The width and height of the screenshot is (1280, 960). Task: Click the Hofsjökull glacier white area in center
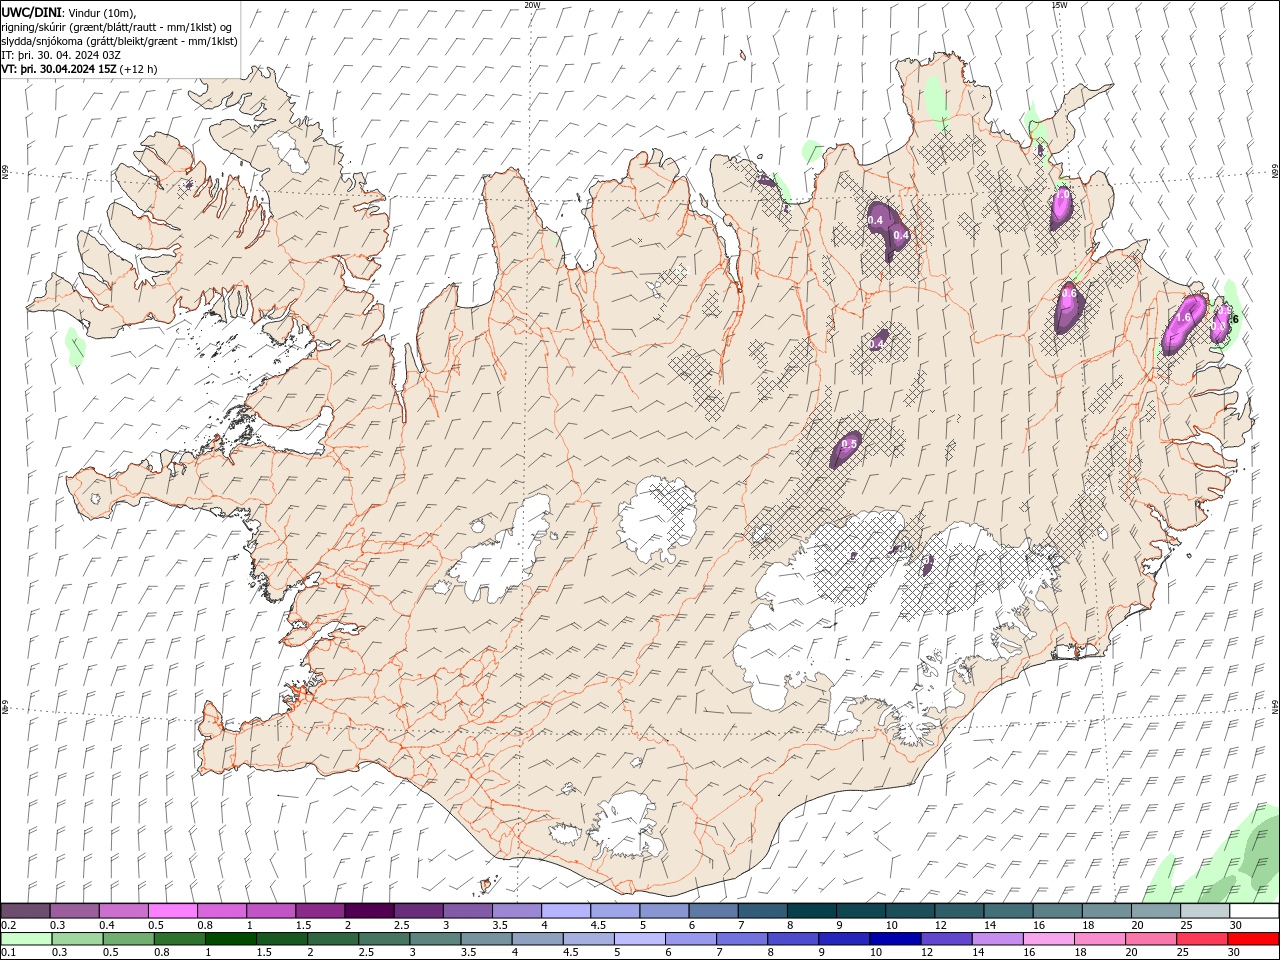656,518
